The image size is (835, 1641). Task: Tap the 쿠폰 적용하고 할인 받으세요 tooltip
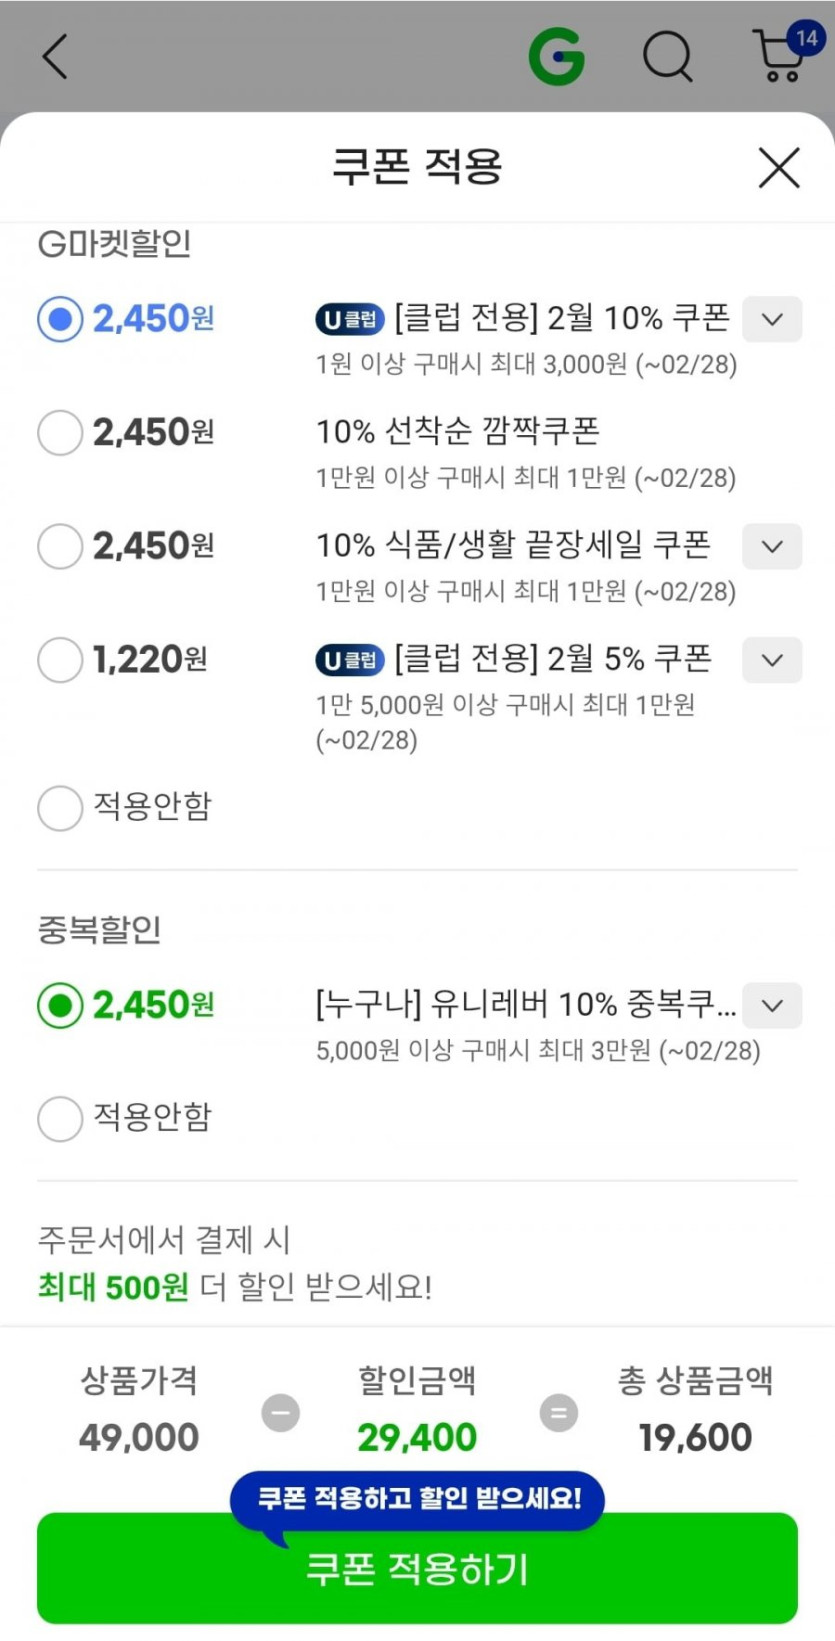point(418,1498)
